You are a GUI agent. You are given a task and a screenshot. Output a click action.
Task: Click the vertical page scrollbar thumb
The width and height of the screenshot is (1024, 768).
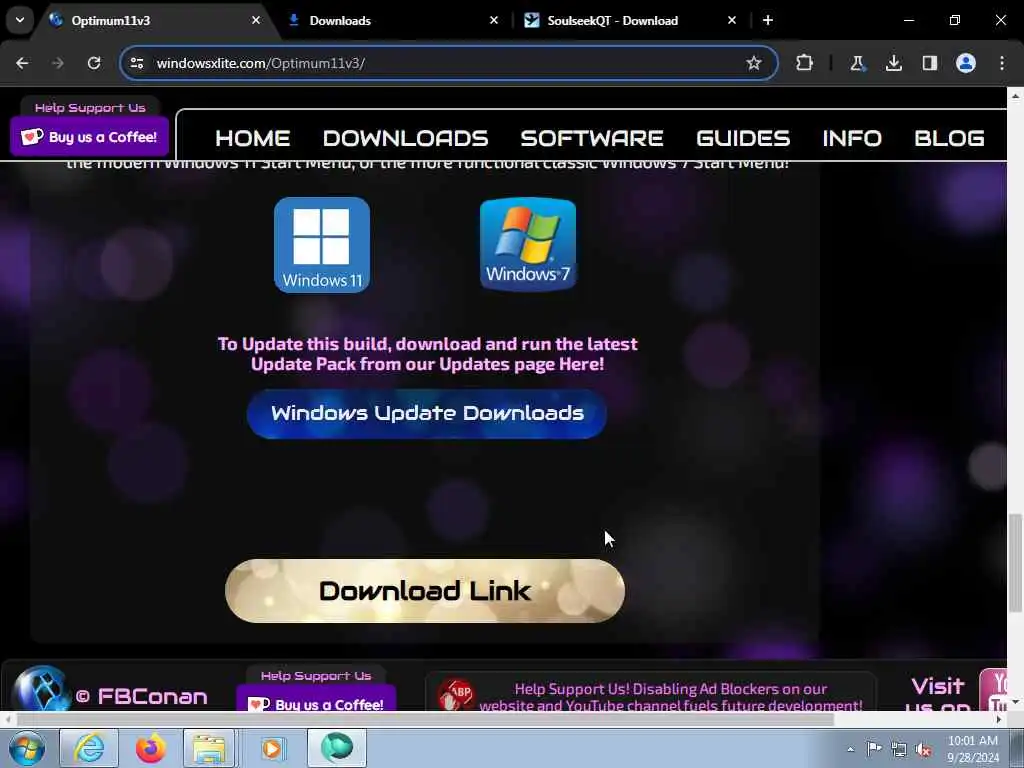tap(1015, 563)
